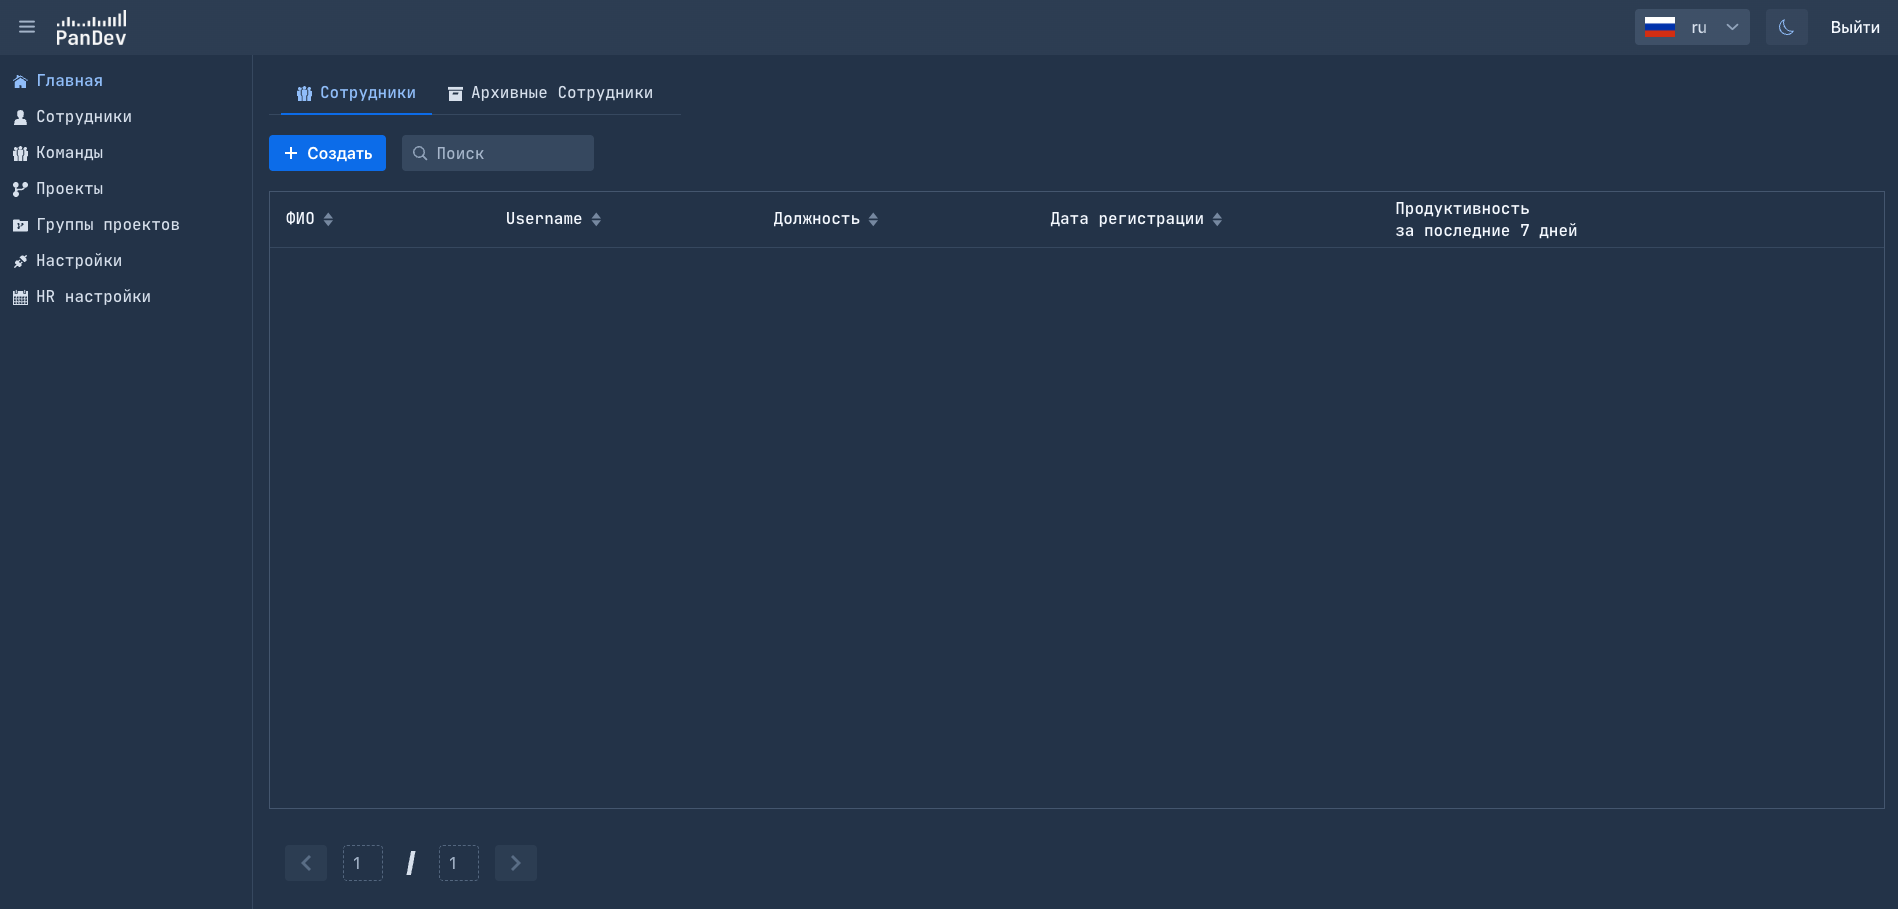Expand sort options on Должность column
Screen dimensions: 1898x909
pos(873,219)
